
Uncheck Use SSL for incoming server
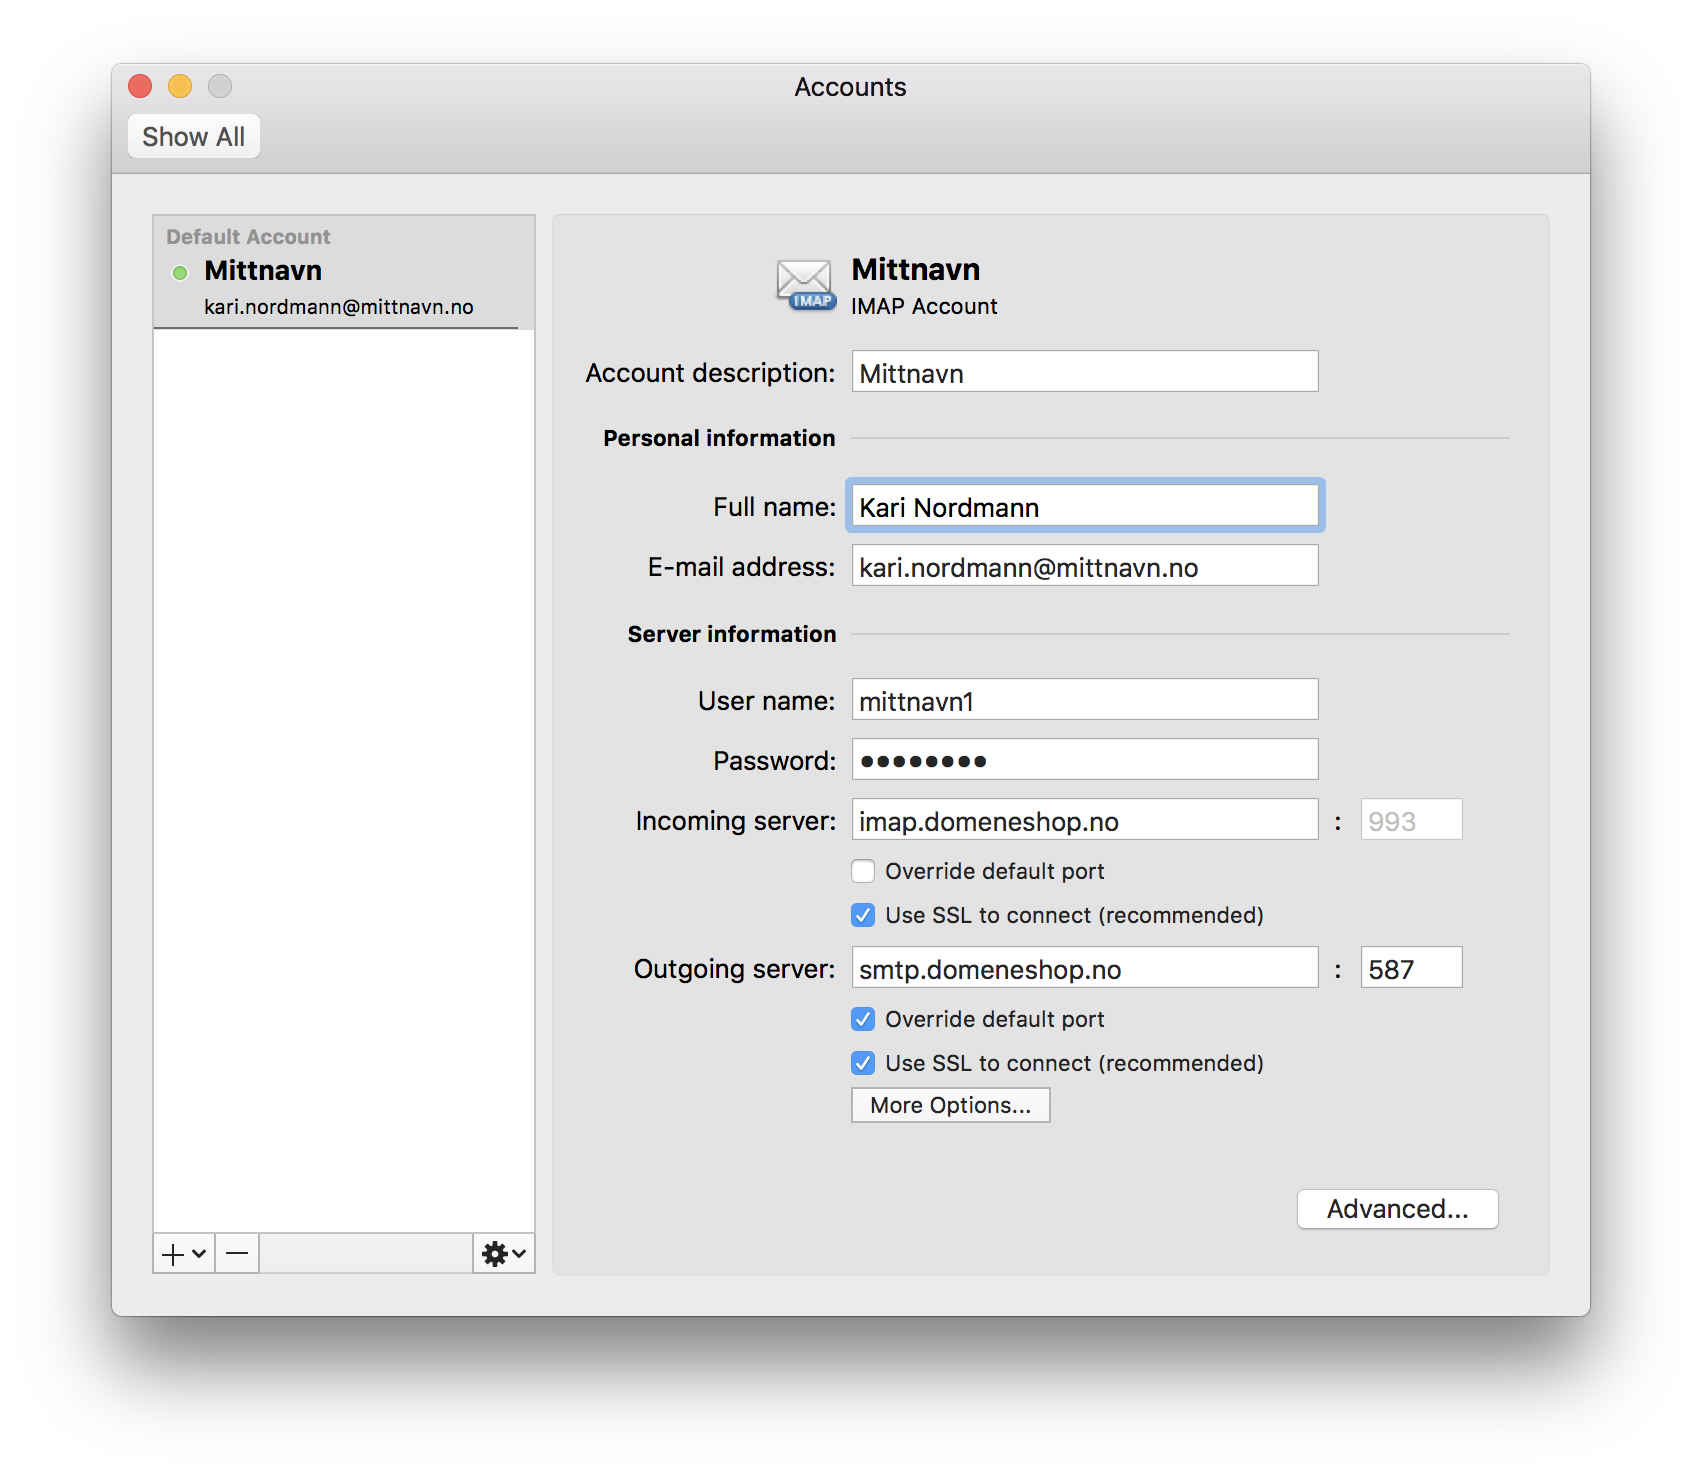[x=863, y=915]
